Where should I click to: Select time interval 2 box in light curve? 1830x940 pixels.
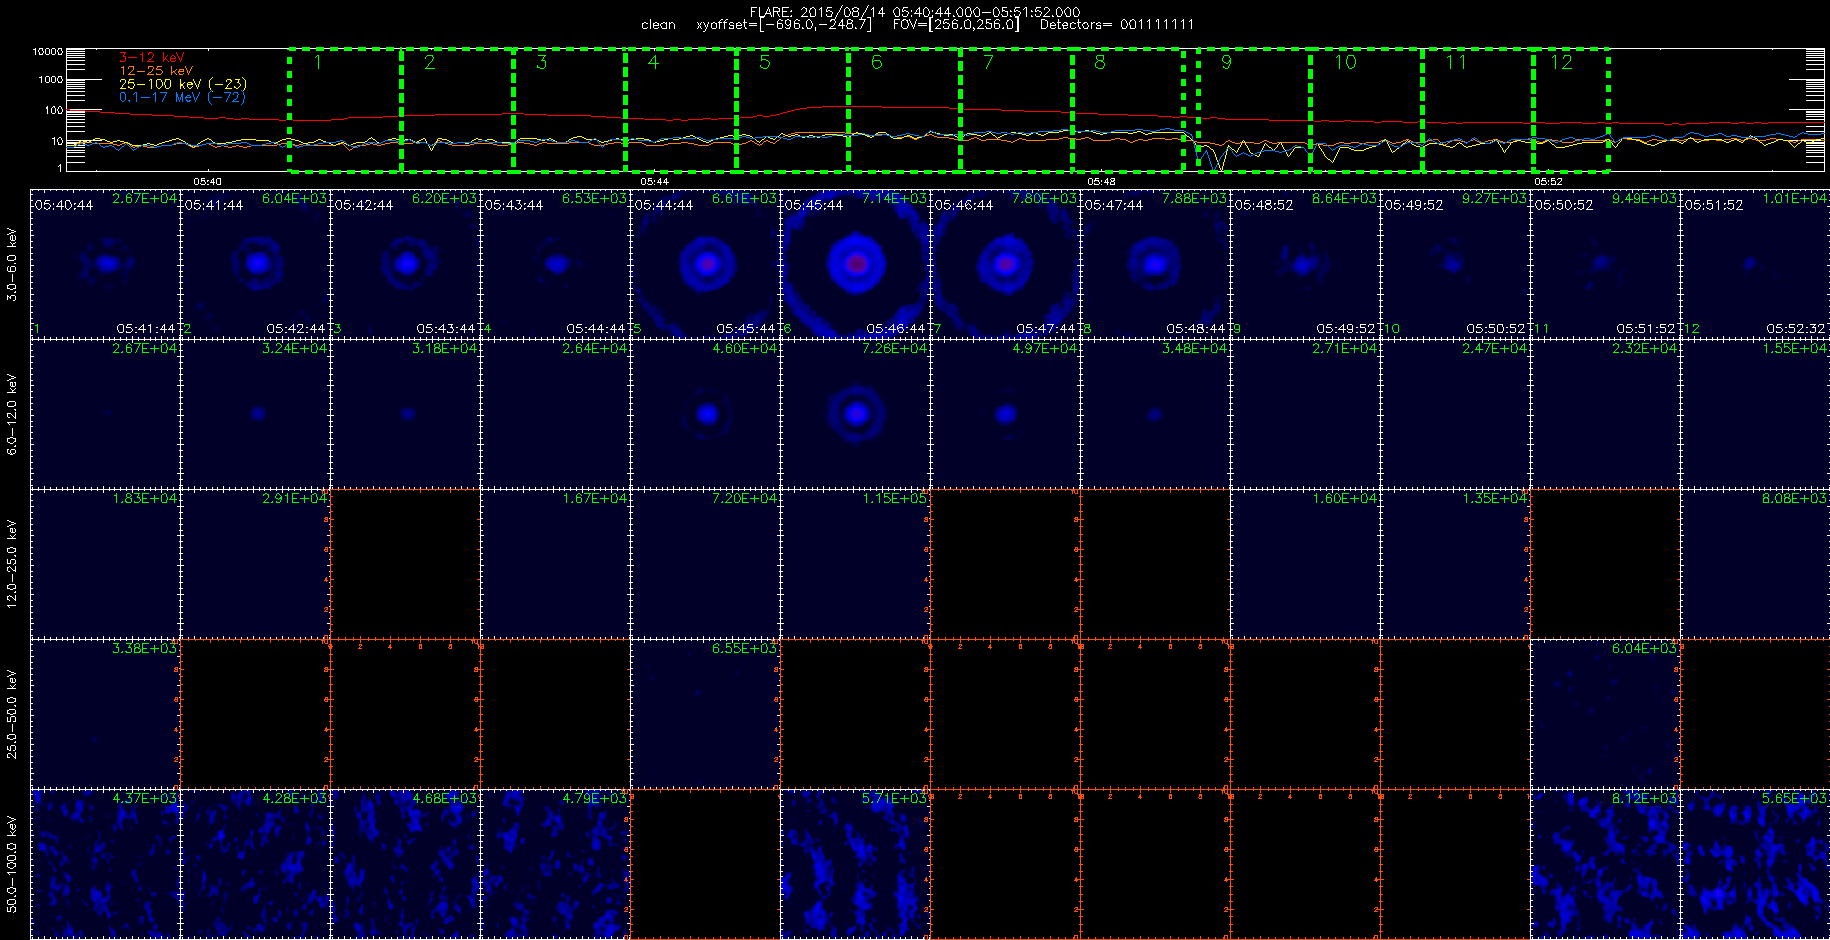coord(457,110)
